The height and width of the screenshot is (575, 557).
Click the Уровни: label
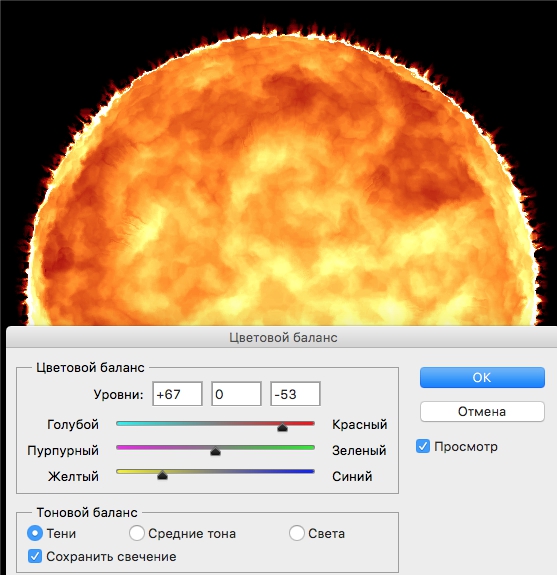tap(118, 395)
